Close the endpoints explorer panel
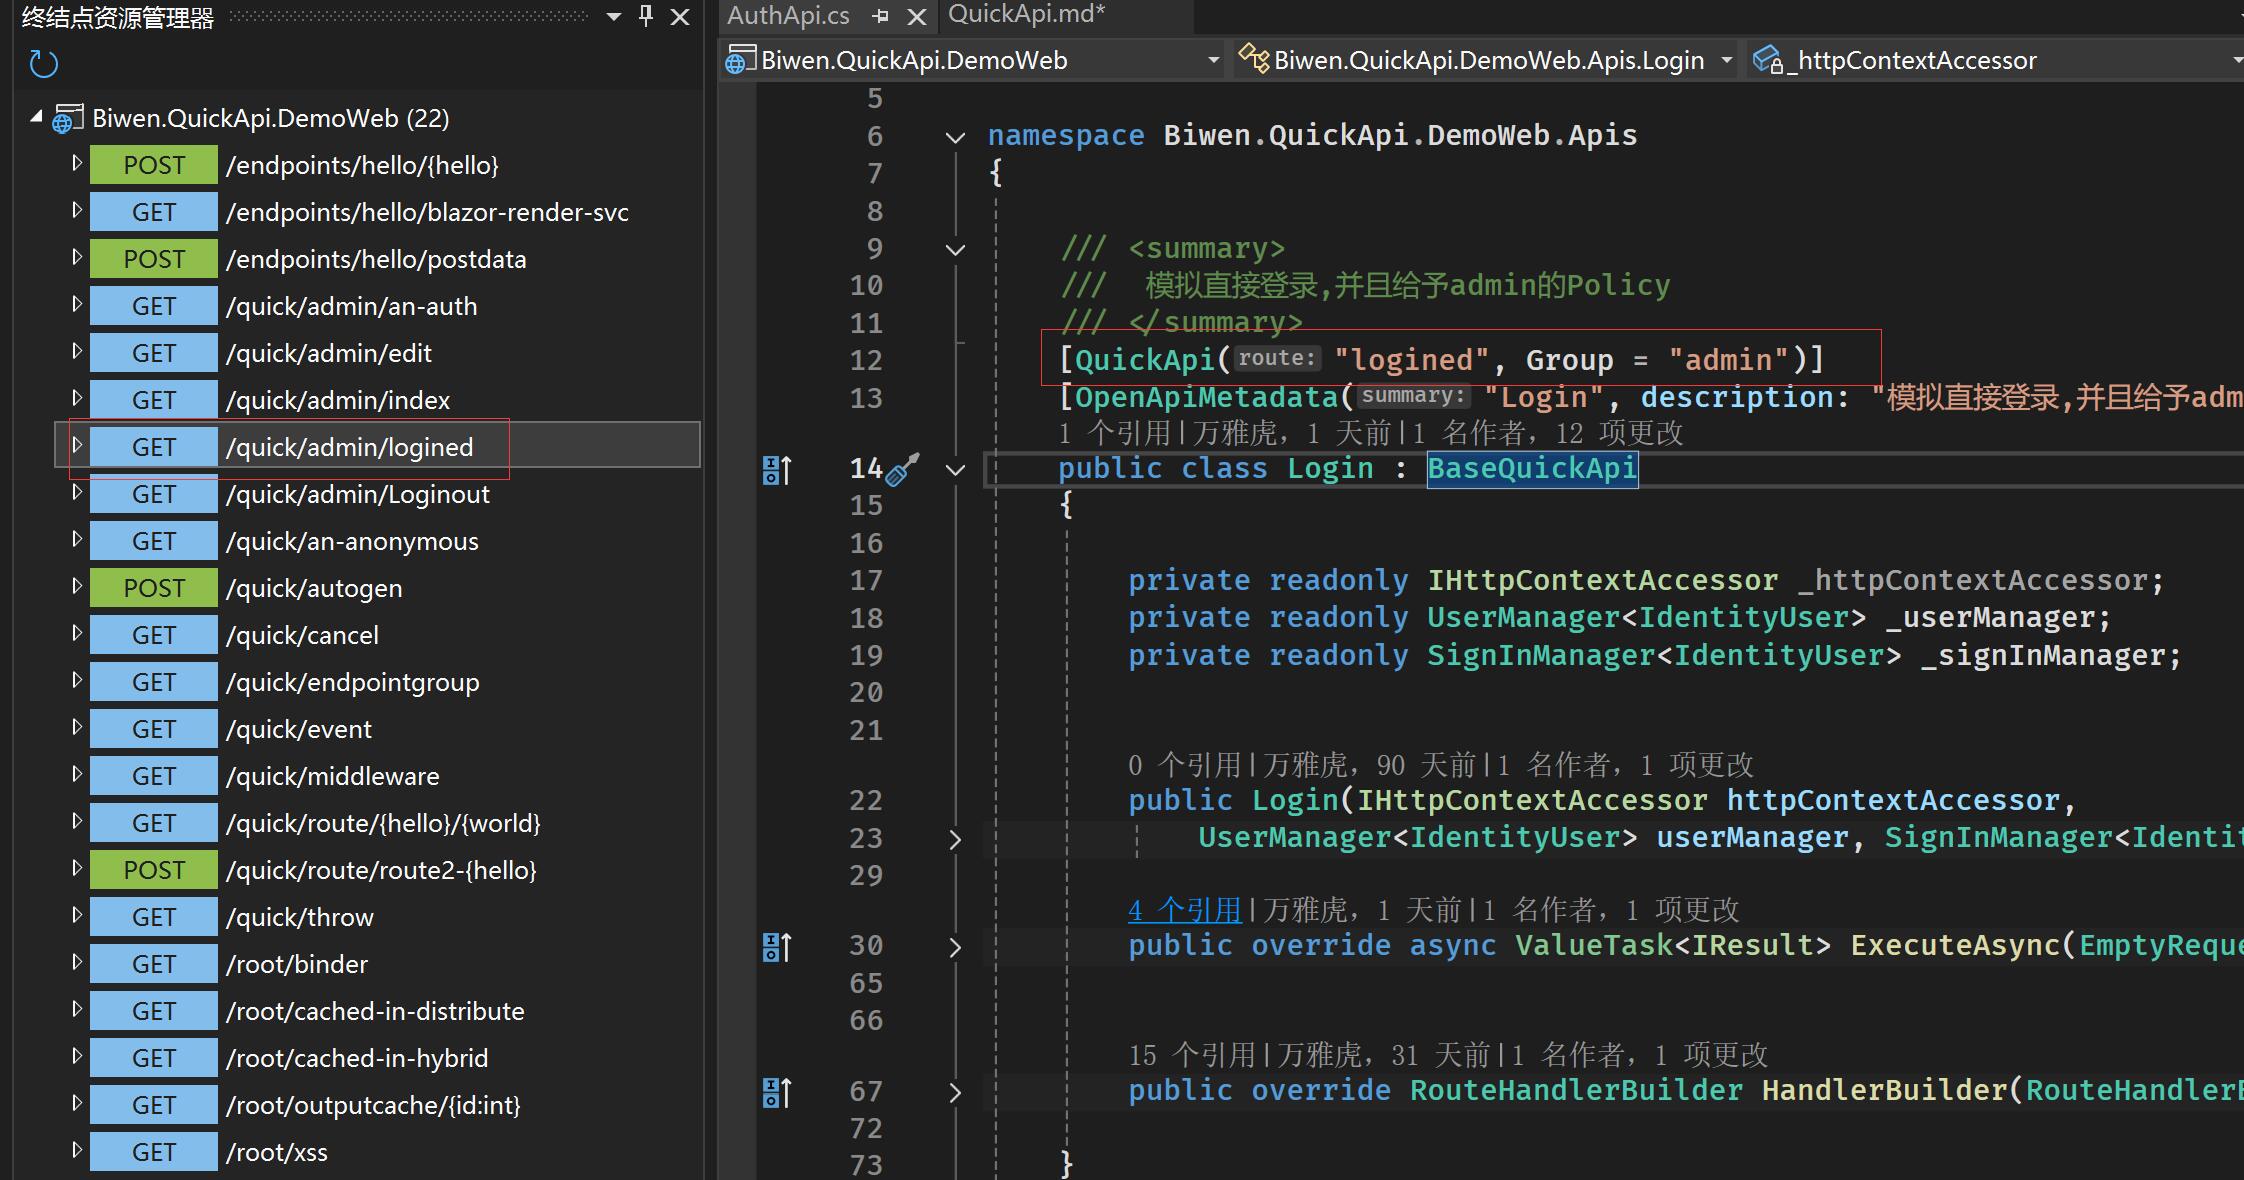Viewport: 2244px width, 1180px height. click(680, 16)
